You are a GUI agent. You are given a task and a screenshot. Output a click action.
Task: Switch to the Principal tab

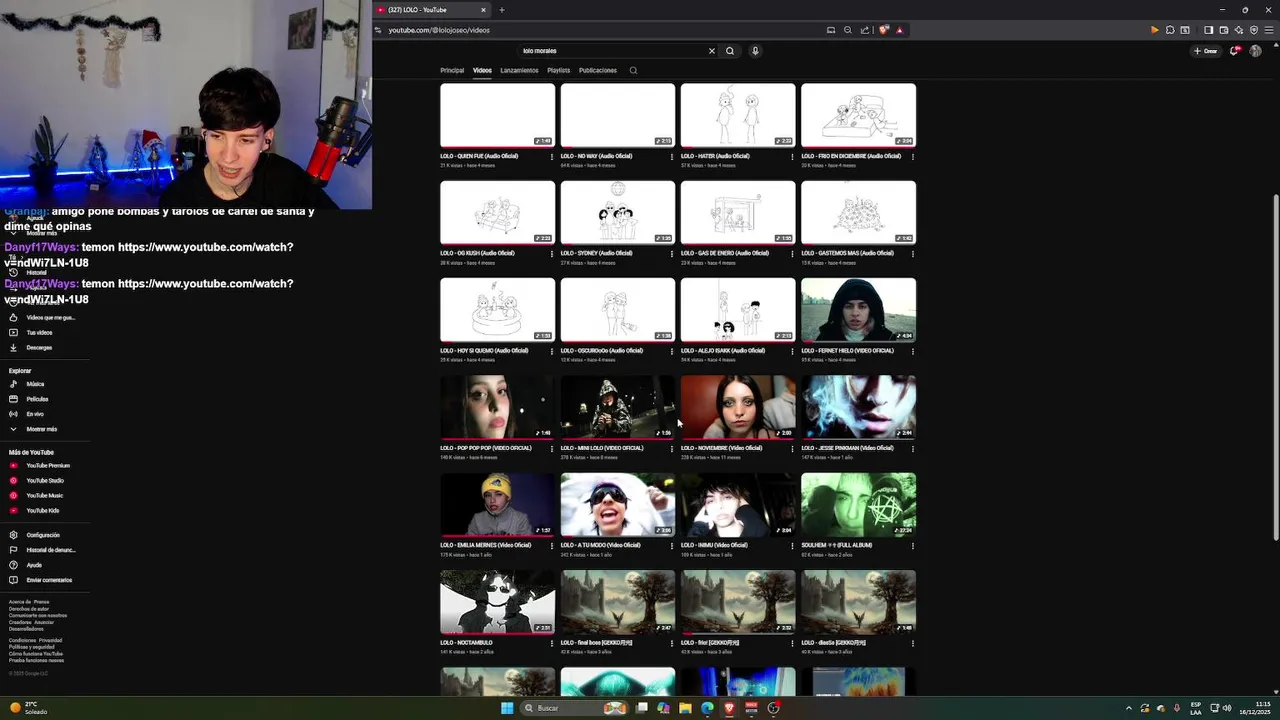[452, 71]
